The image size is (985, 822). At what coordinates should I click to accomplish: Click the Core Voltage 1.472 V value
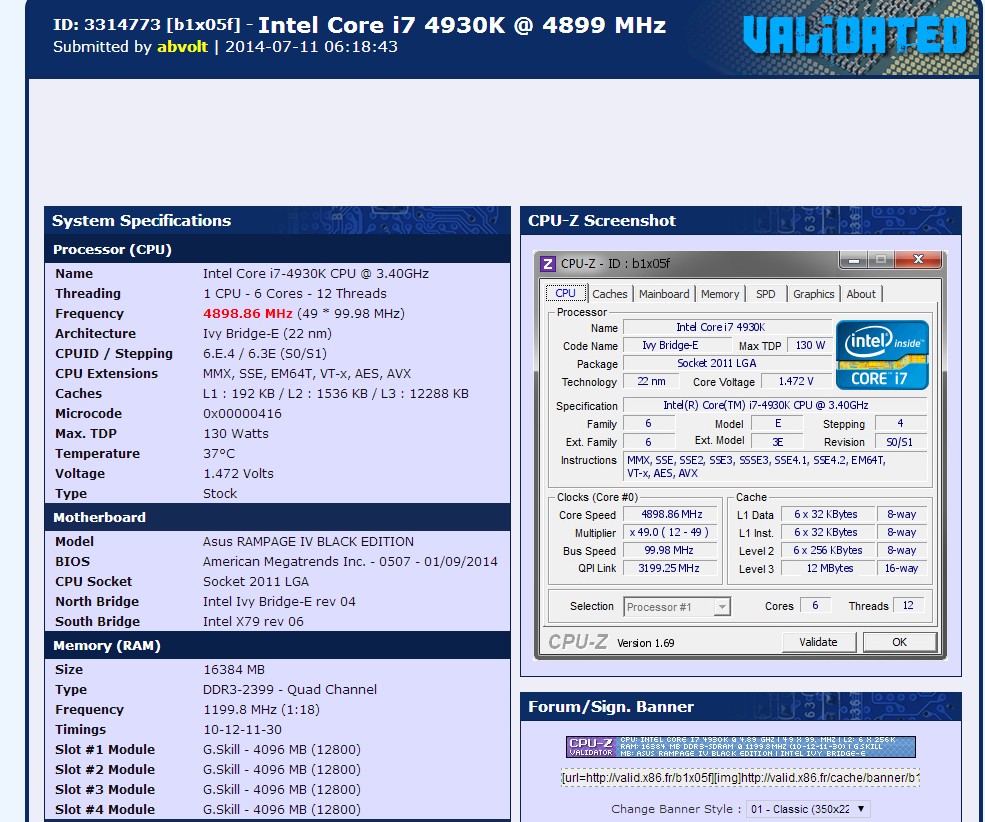point(796,381)
